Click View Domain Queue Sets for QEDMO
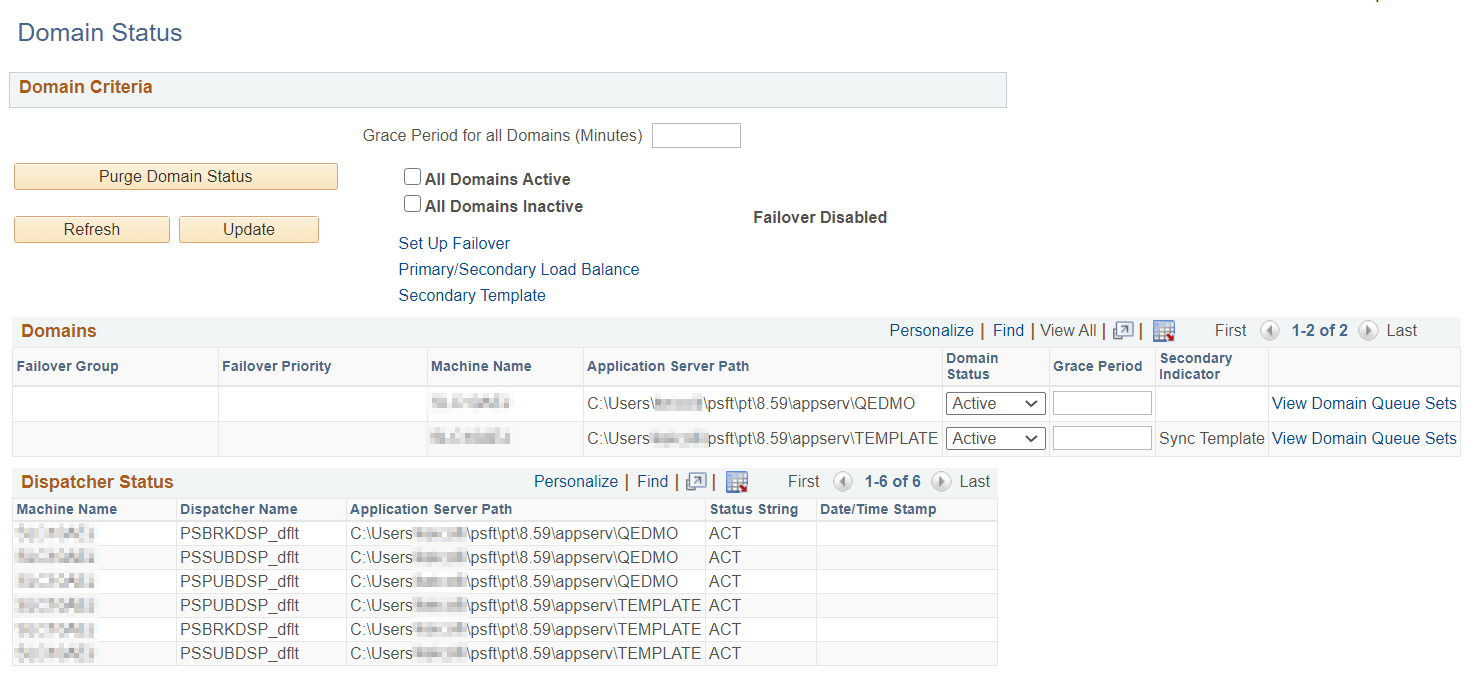 coord(1364,403)
